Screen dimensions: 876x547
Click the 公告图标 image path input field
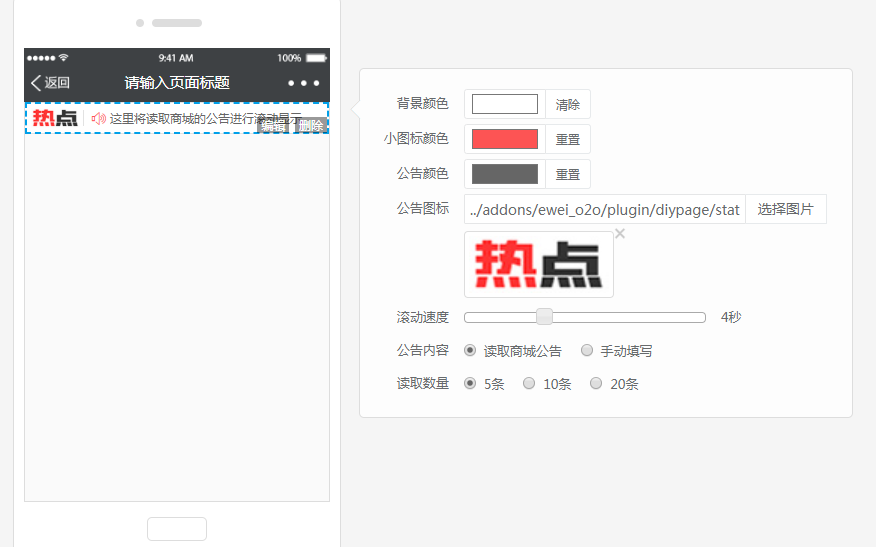tap(605, 209)
